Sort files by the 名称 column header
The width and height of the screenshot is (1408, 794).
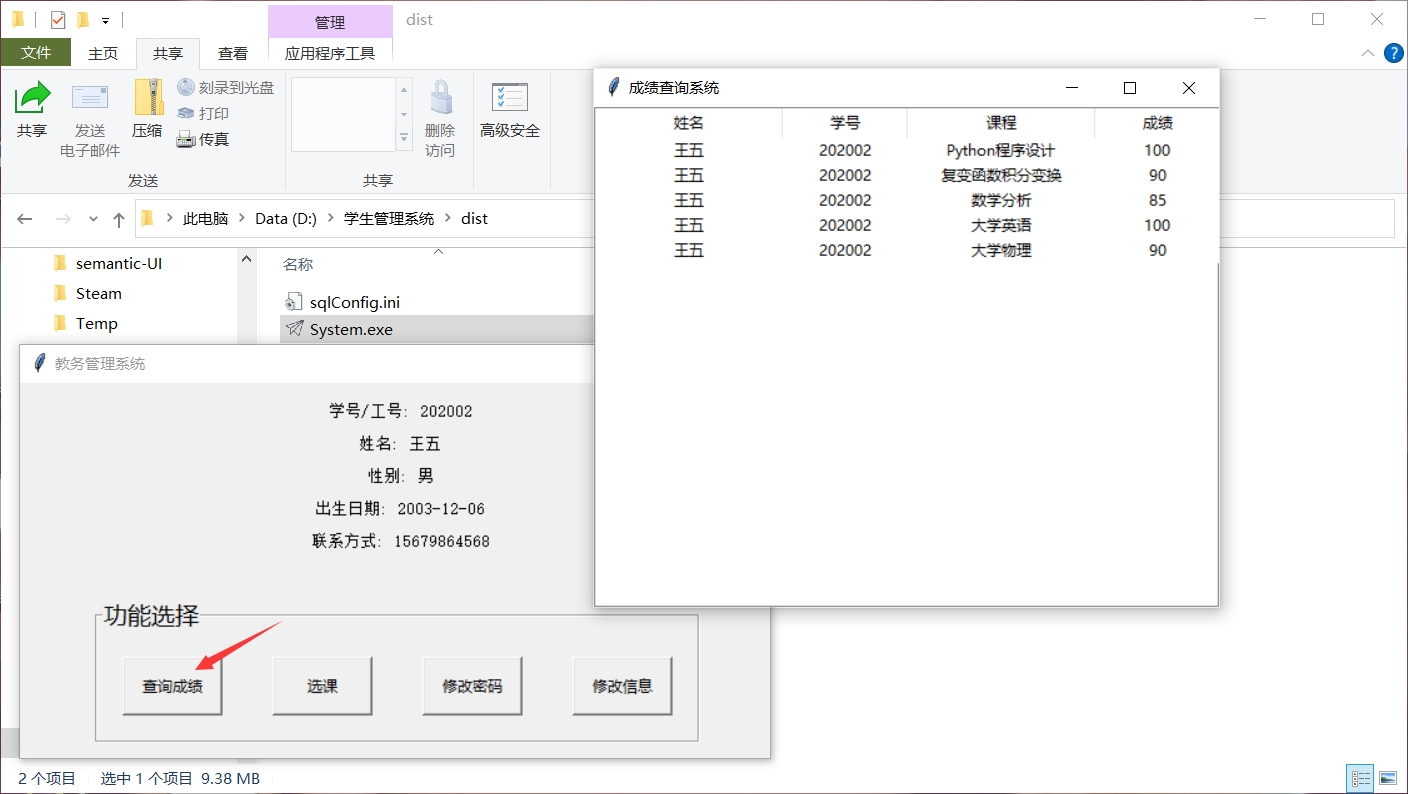point(298,264)
